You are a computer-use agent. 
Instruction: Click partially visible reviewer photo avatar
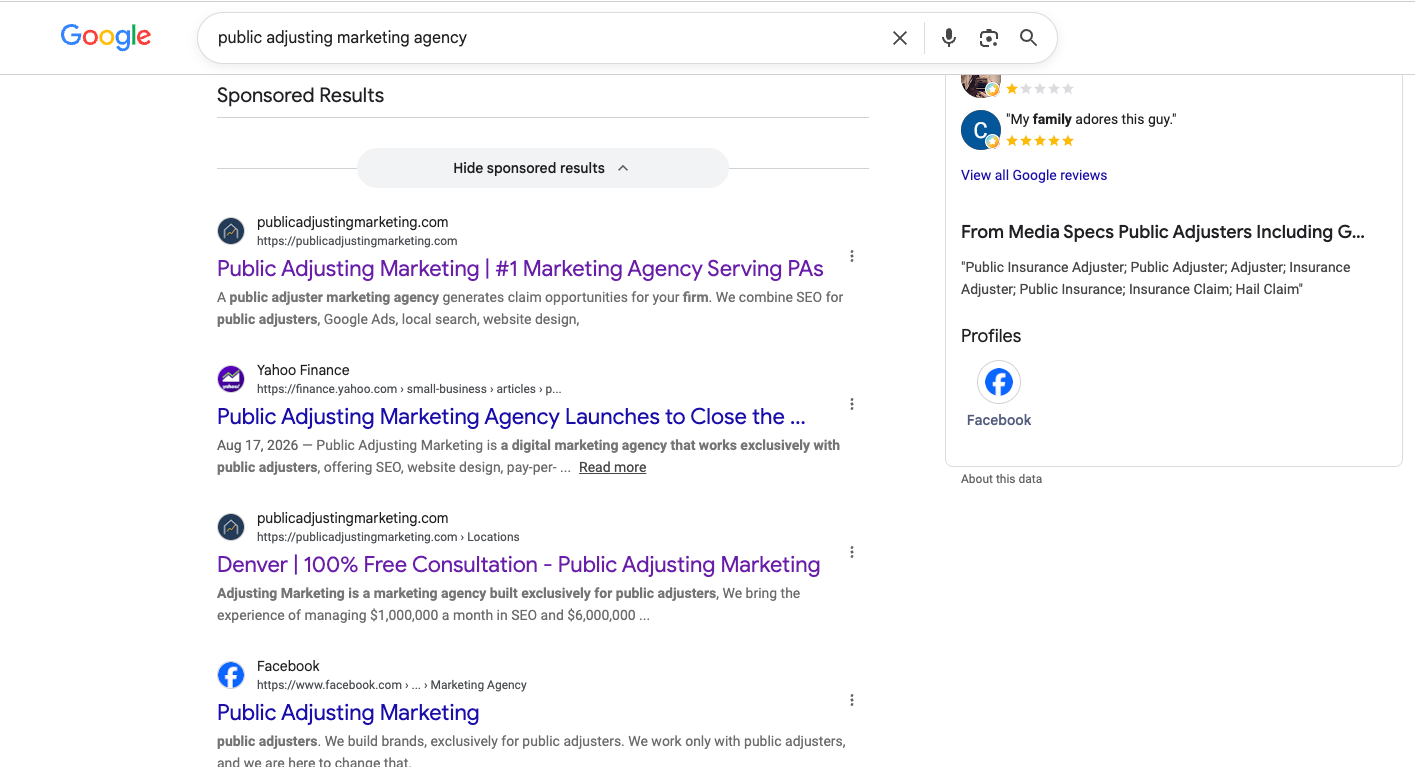[981, 85]
